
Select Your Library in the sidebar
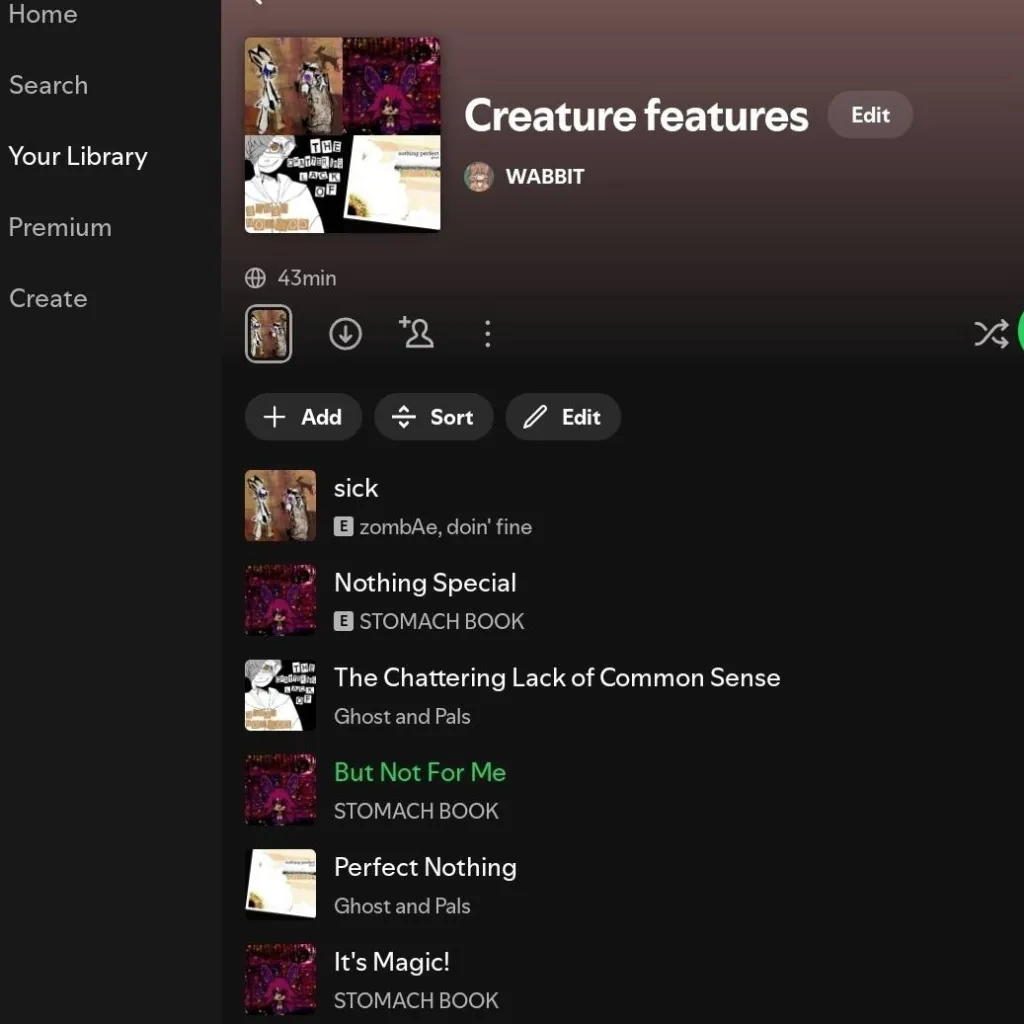pyautogui.click(x=78, y=156)
